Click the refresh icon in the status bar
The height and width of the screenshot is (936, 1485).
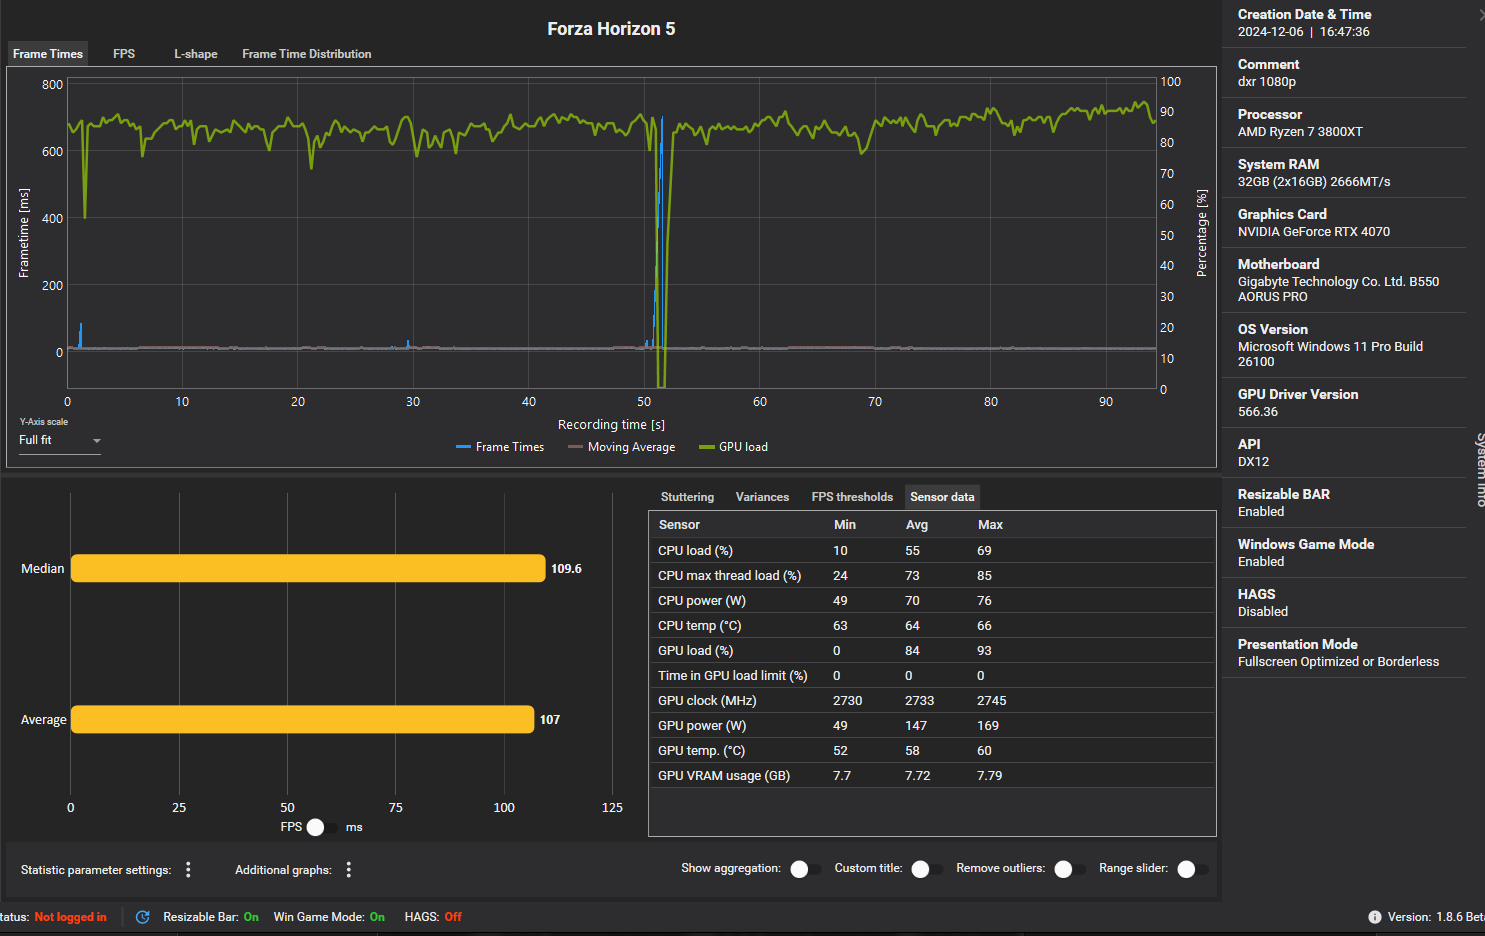click(x=143, y=917)
